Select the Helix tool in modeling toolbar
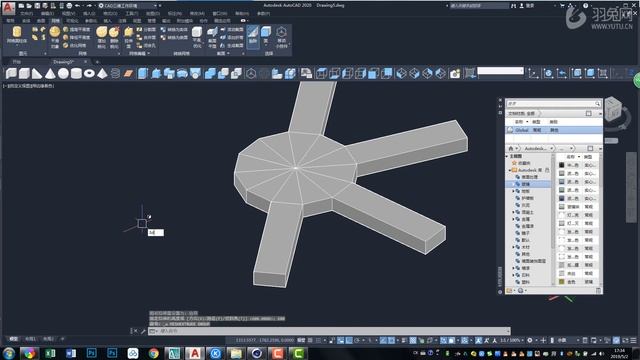 point(116,73)
